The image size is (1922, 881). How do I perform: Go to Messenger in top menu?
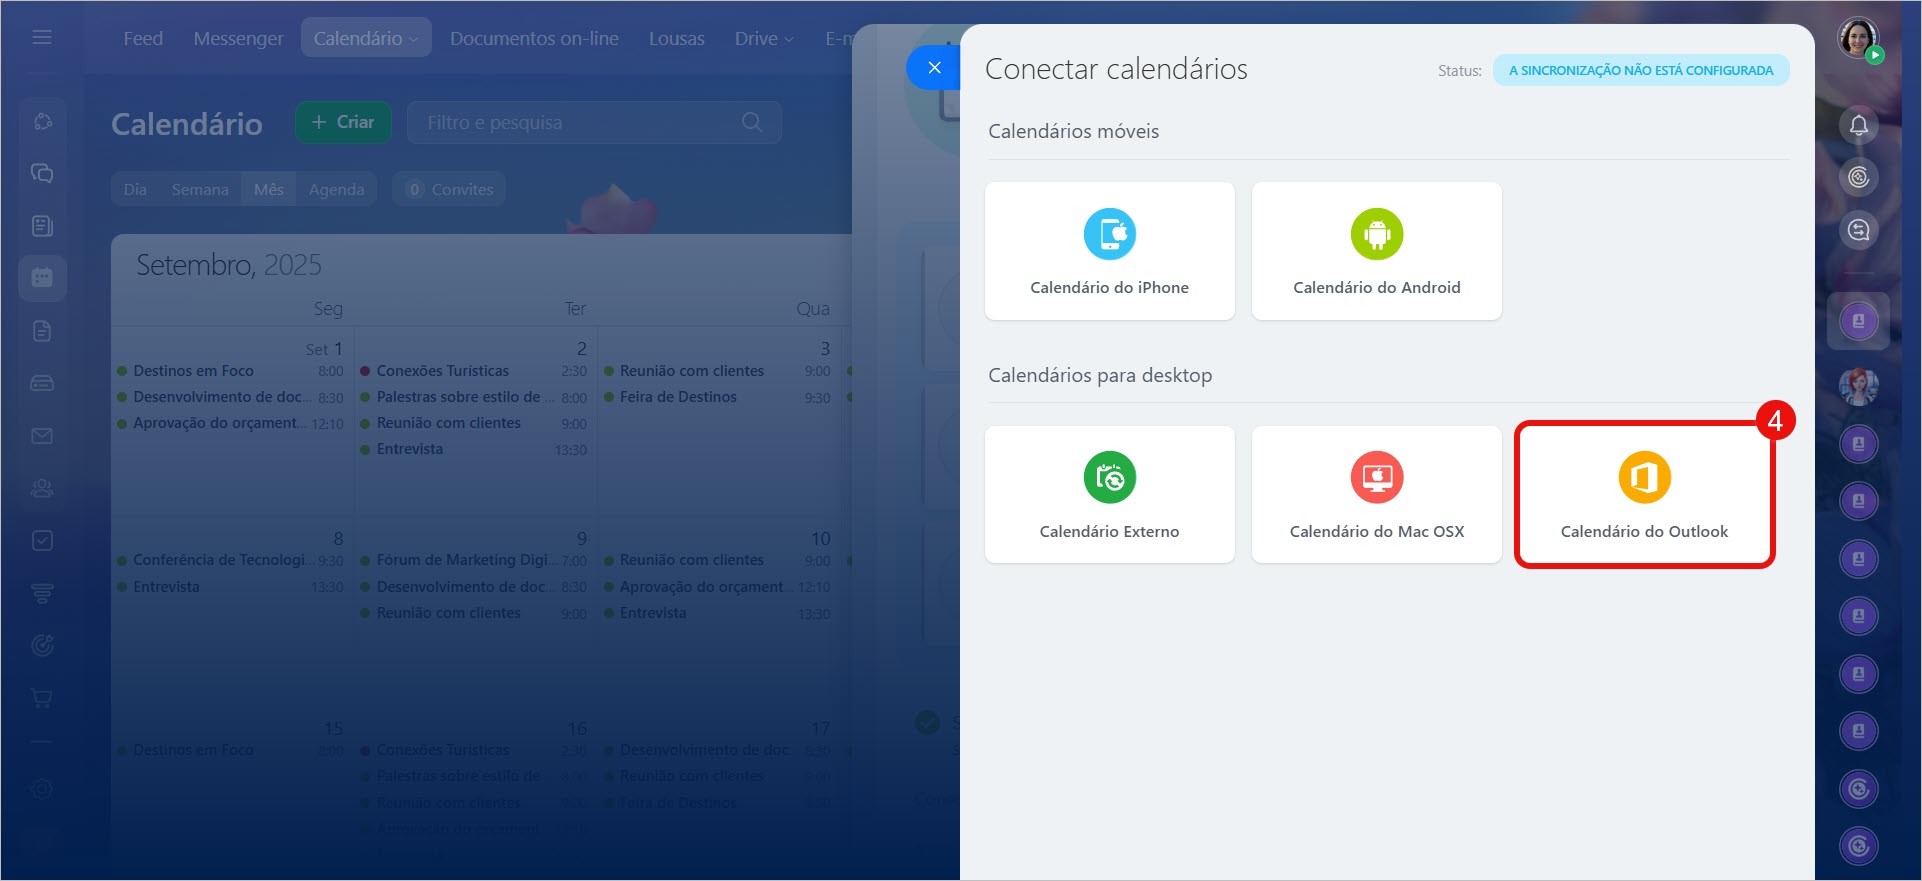pos(238,38)
